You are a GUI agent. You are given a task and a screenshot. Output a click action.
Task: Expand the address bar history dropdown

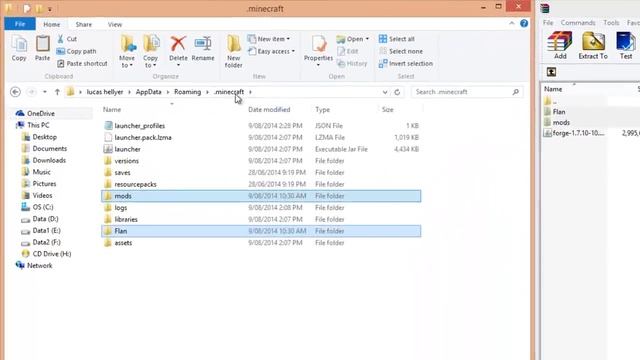[385, 92]
